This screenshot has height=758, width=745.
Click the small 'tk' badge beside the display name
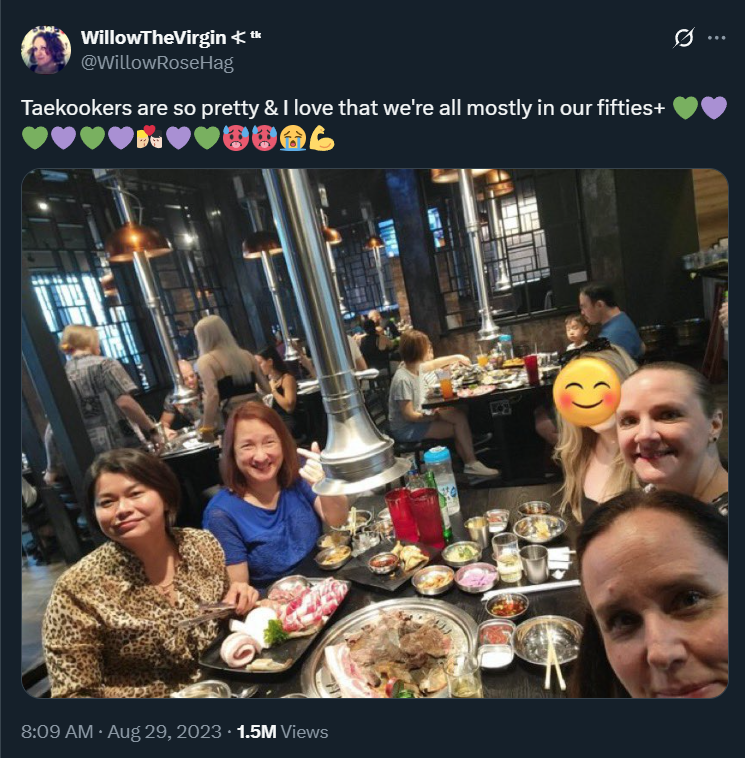click(x=256, y=35)
